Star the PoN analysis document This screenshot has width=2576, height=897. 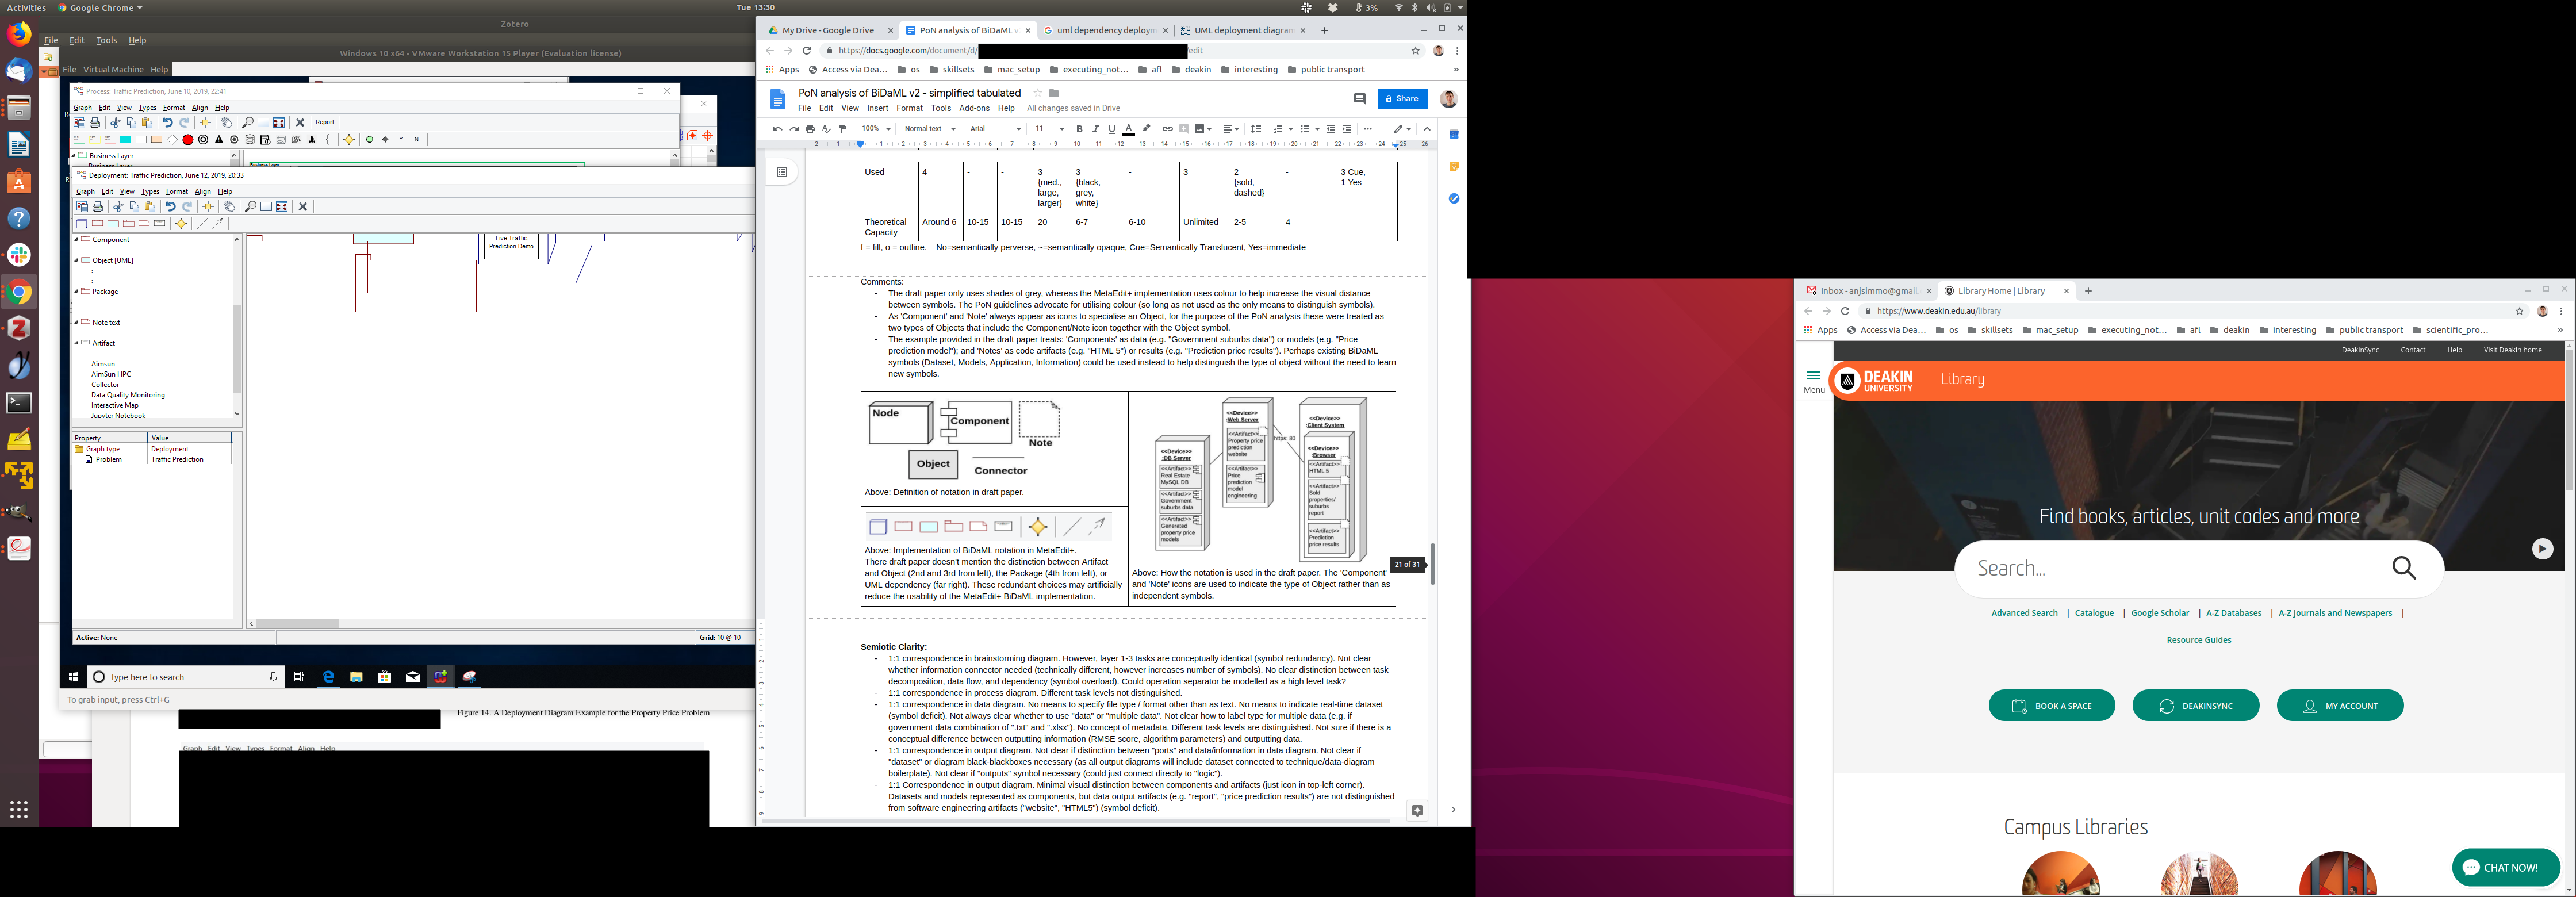[x=1037, y=93]
